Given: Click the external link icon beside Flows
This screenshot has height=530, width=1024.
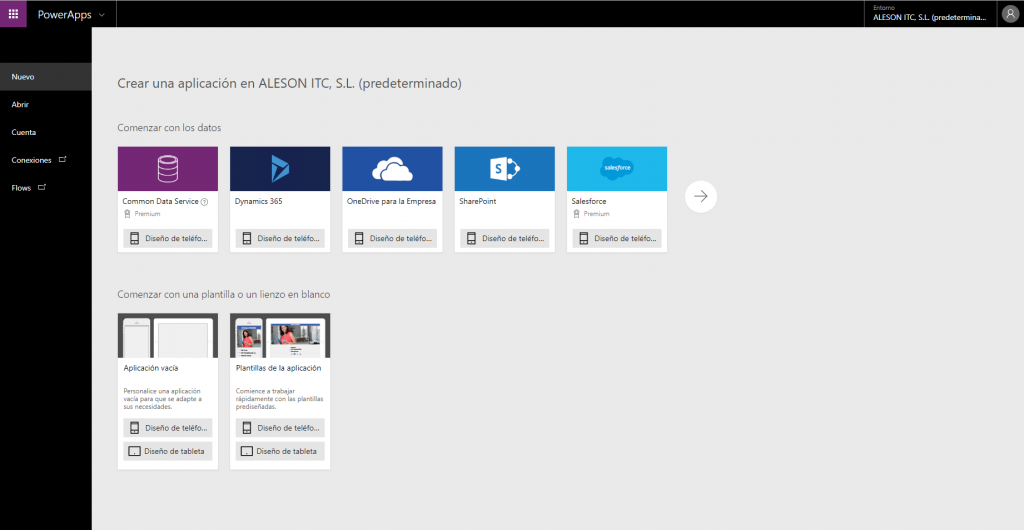Looking at the screenshot, I should [x=42, y=187].
